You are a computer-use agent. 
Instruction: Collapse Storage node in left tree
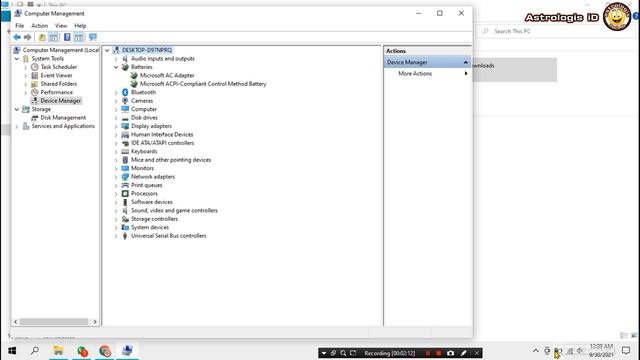point(17,109)
